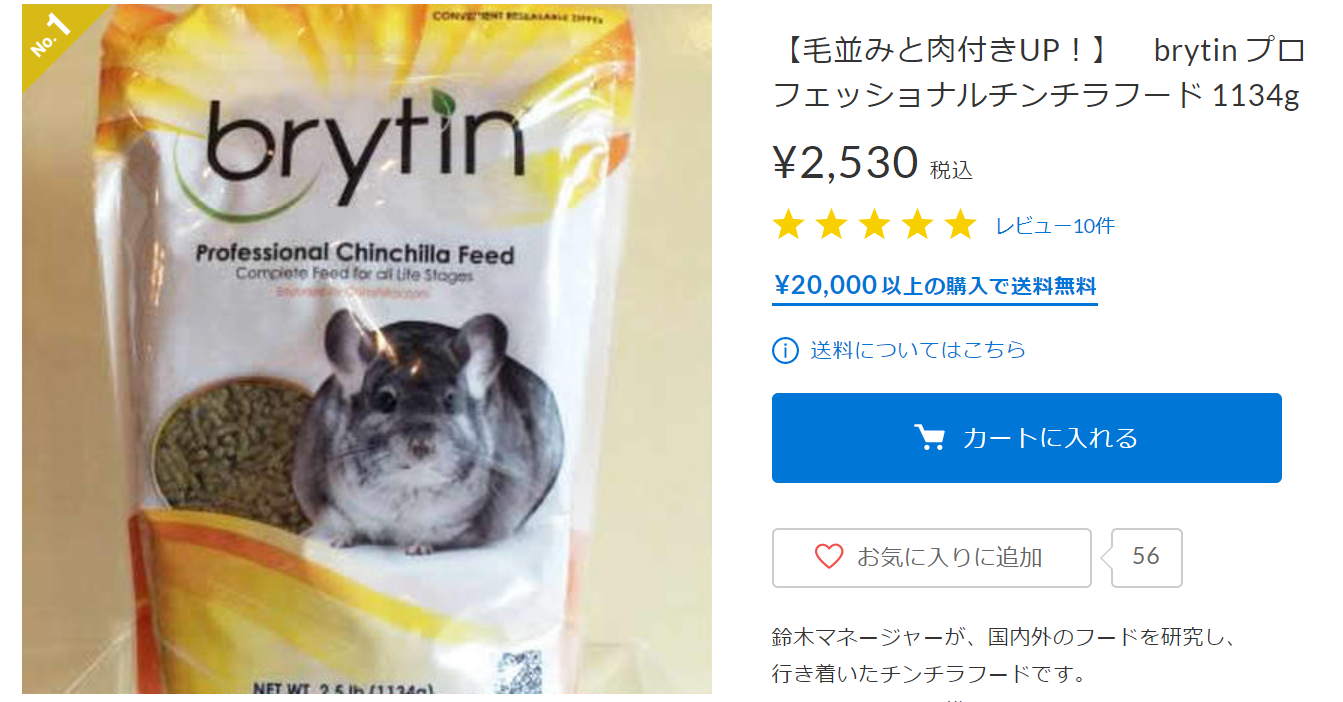
Task: Click the shopping cart icon
Action: [x=930, y=437]
